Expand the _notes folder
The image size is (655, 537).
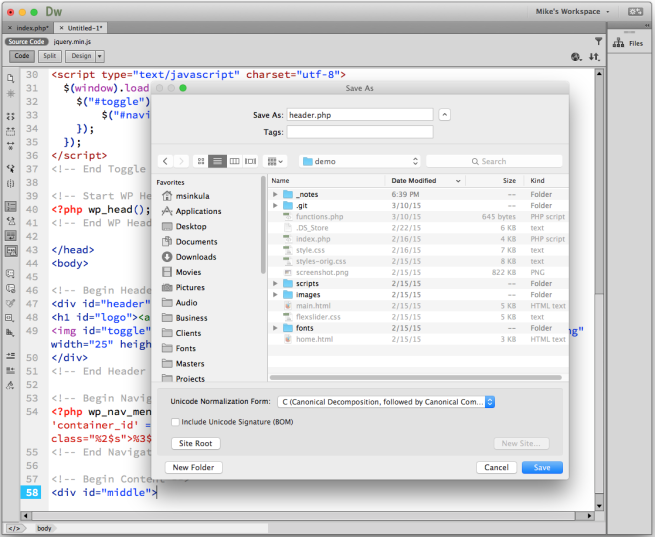[275, 194]
